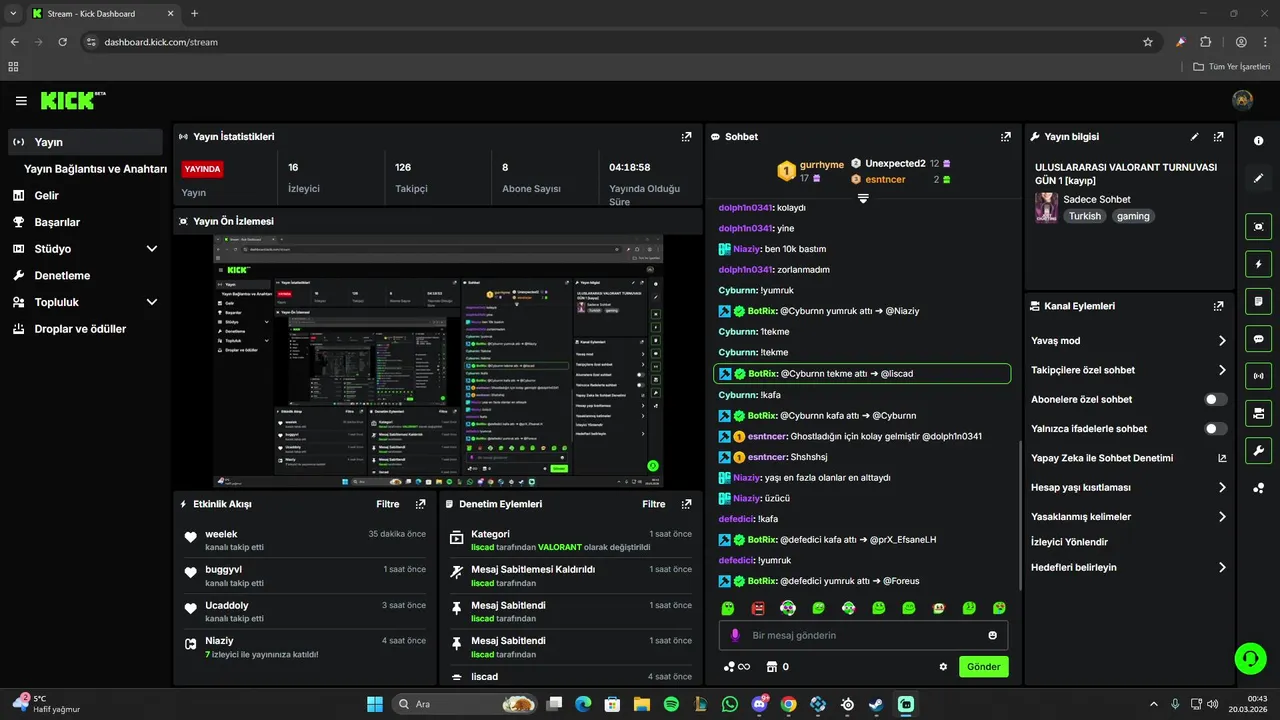
Task: Click the gaming tag in stream info
Action: coord(1133,216)
